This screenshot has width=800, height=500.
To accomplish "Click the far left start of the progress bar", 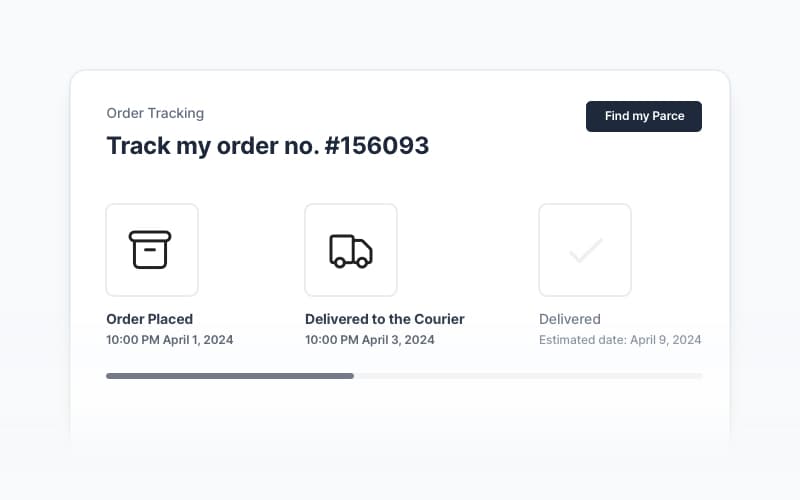I will coord(109,376).
